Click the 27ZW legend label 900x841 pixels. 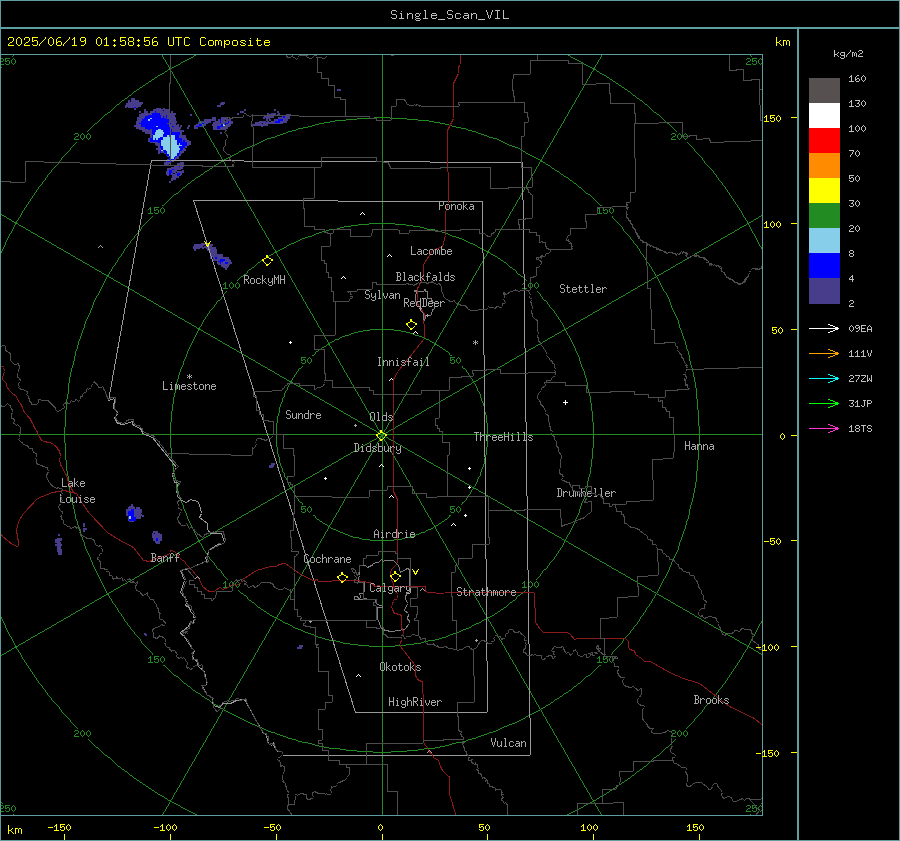[x=860, y=378]
